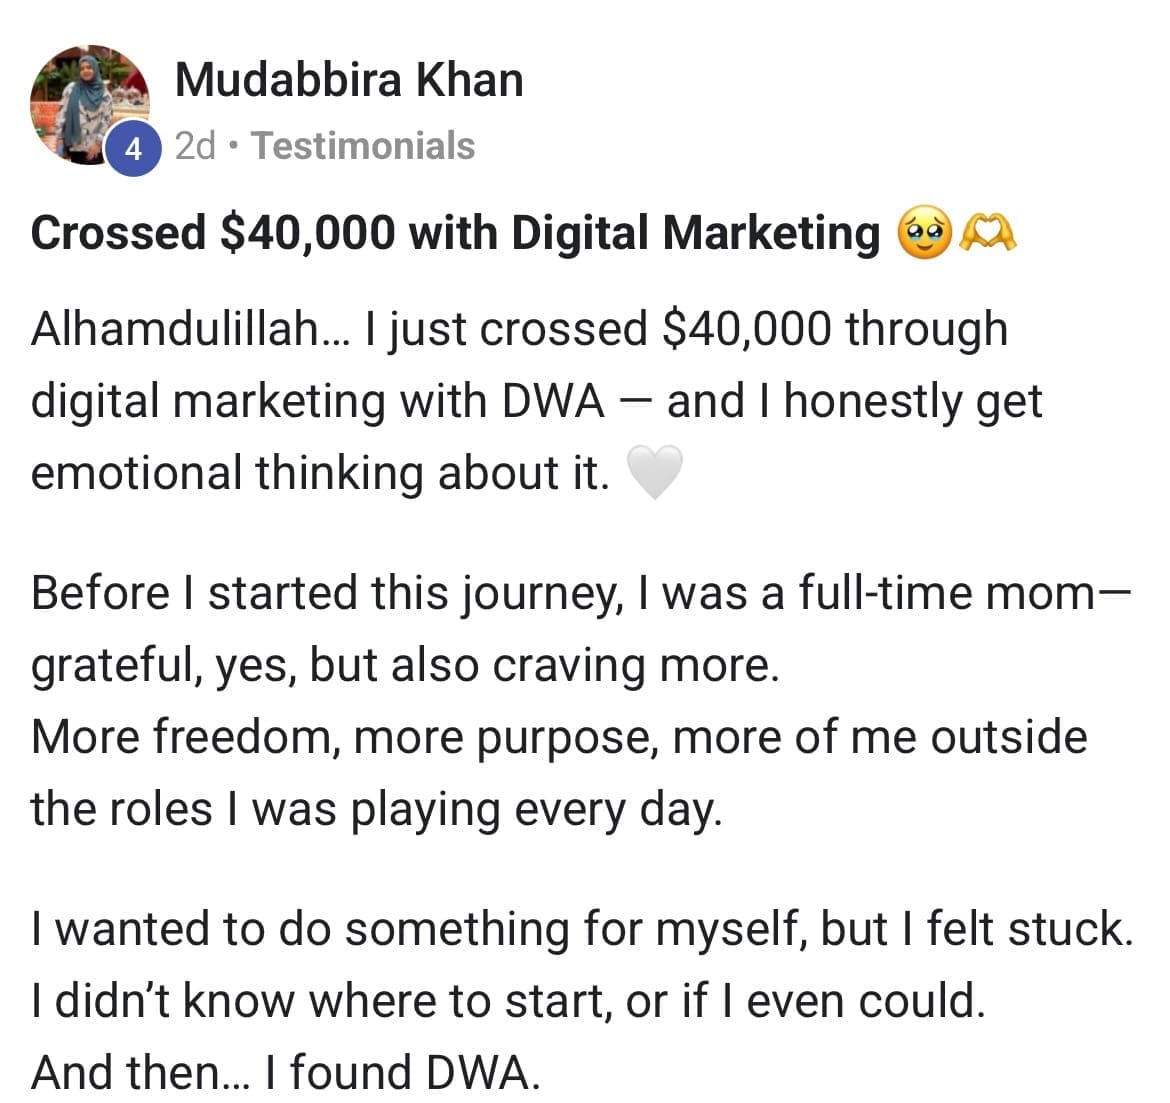Image resolution: width=1170 pixels, height=1103 pixels.
Task: Click the line 'the roles I was playing every day.'
Action: [375, 809]
